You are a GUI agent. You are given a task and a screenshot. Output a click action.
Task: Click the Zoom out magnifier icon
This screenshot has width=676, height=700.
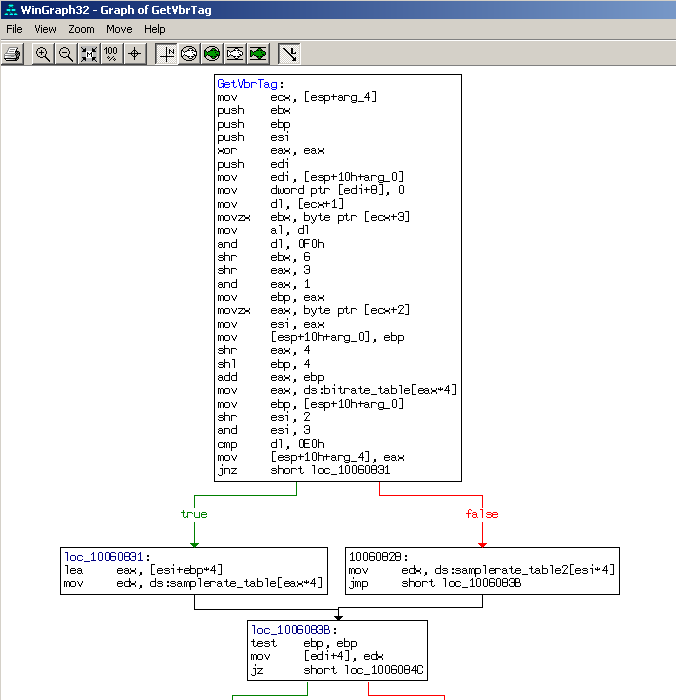(66, 53)
